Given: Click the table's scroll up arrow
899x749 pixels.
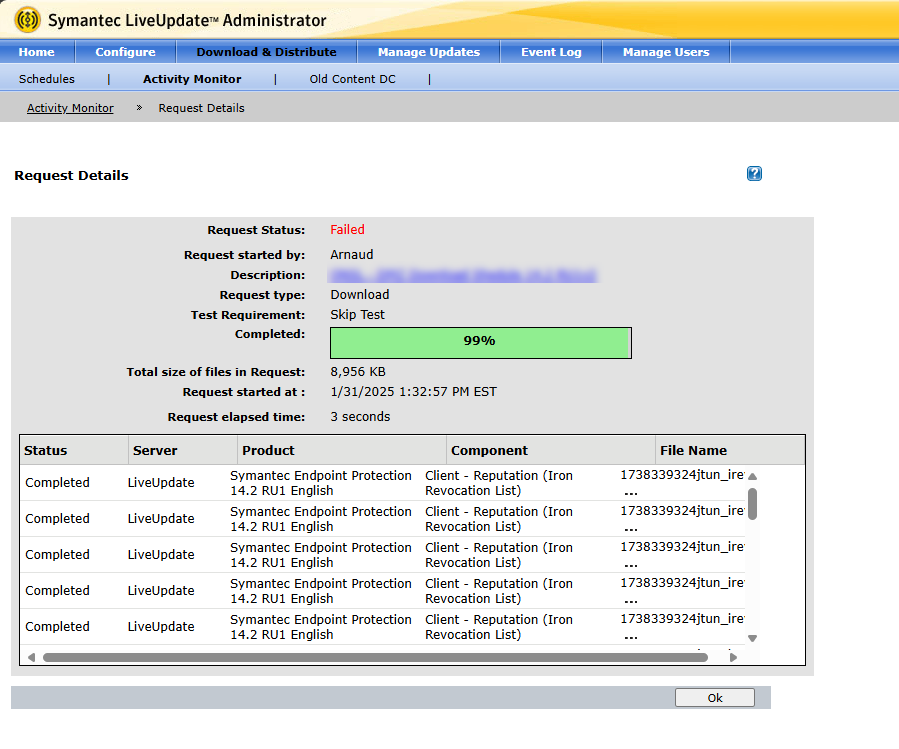Looking at the screenshot, I should [753, 476].
